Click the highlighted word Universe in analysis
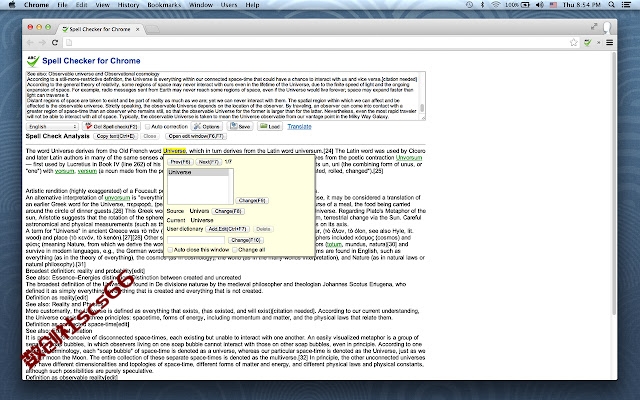The height and width of the screenshot is (400, 640). coord(174,151)
